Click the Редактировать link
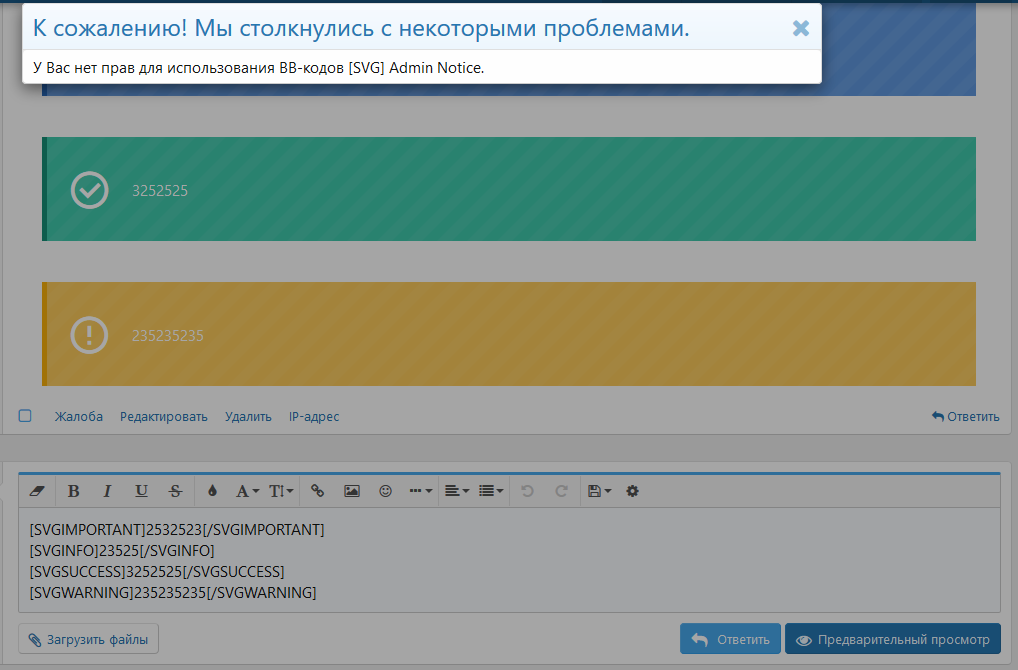Screen dimensions: 1018x670 click(x=163, y=416)
